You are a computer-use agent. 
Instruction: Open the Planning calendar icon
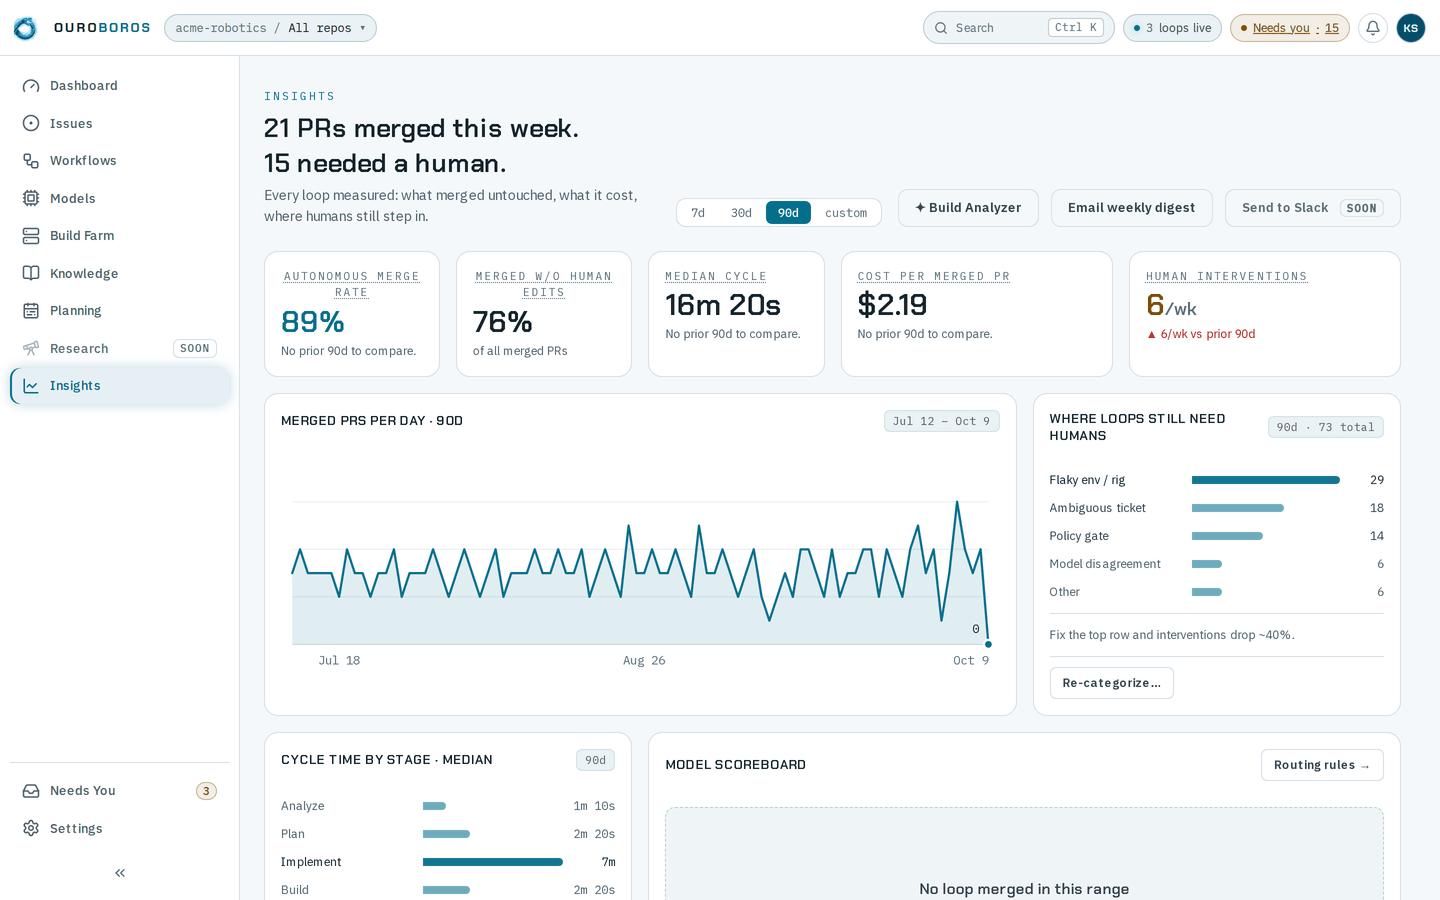31,311
